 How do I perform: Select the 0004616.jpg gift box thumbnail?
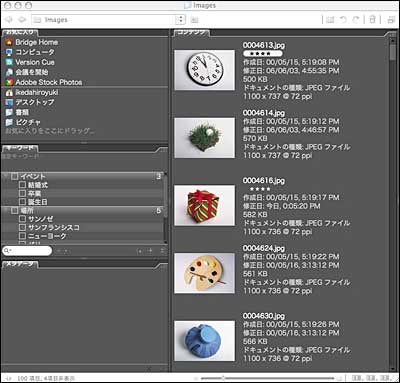pos(204,206)
